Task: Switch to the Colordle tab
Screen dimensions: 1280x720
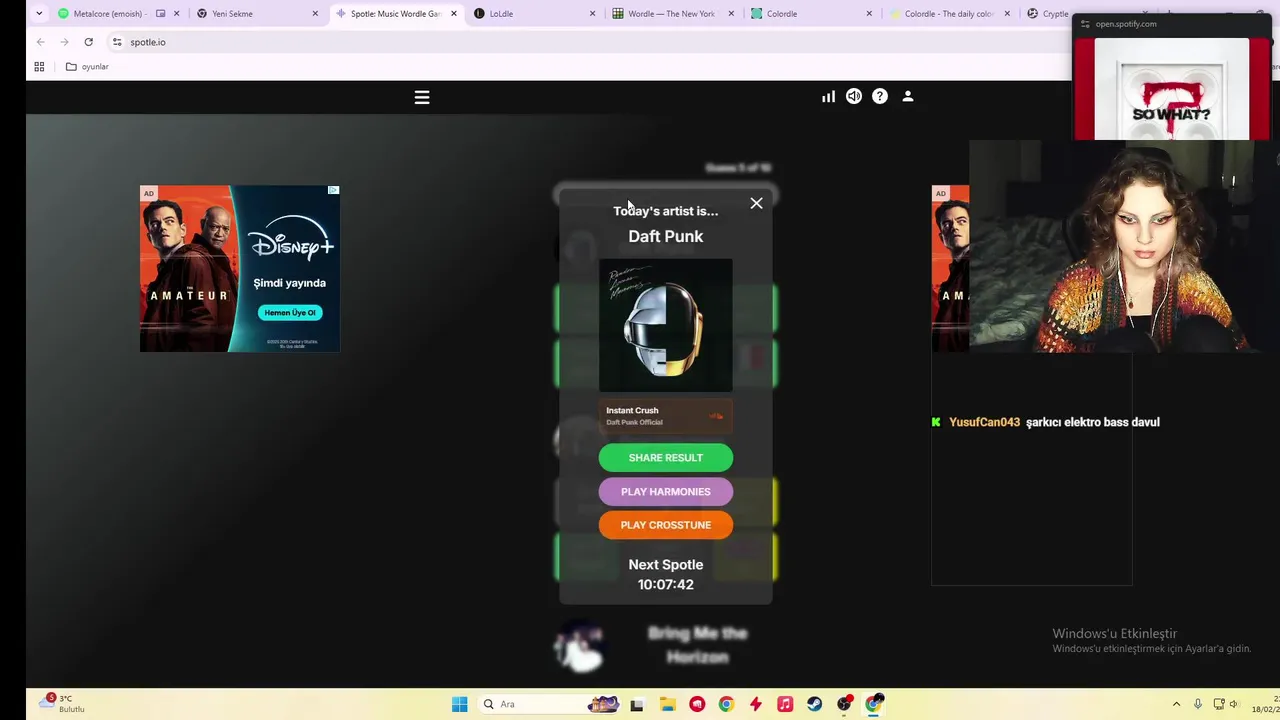Action: pos(810,14)
